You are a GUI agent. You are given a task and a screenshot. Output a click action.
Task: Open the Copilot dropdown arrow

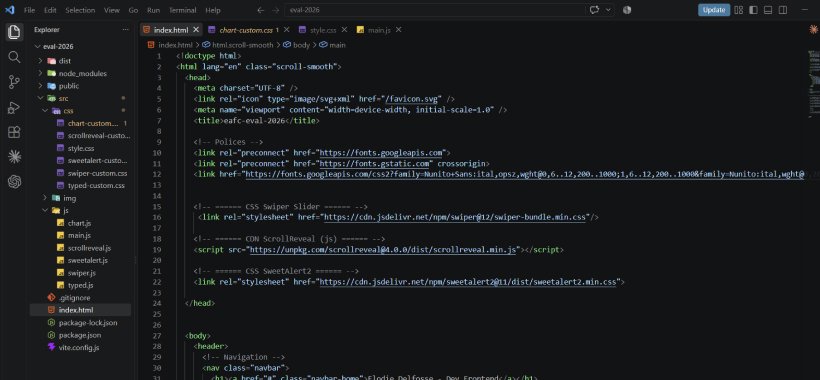608,10
